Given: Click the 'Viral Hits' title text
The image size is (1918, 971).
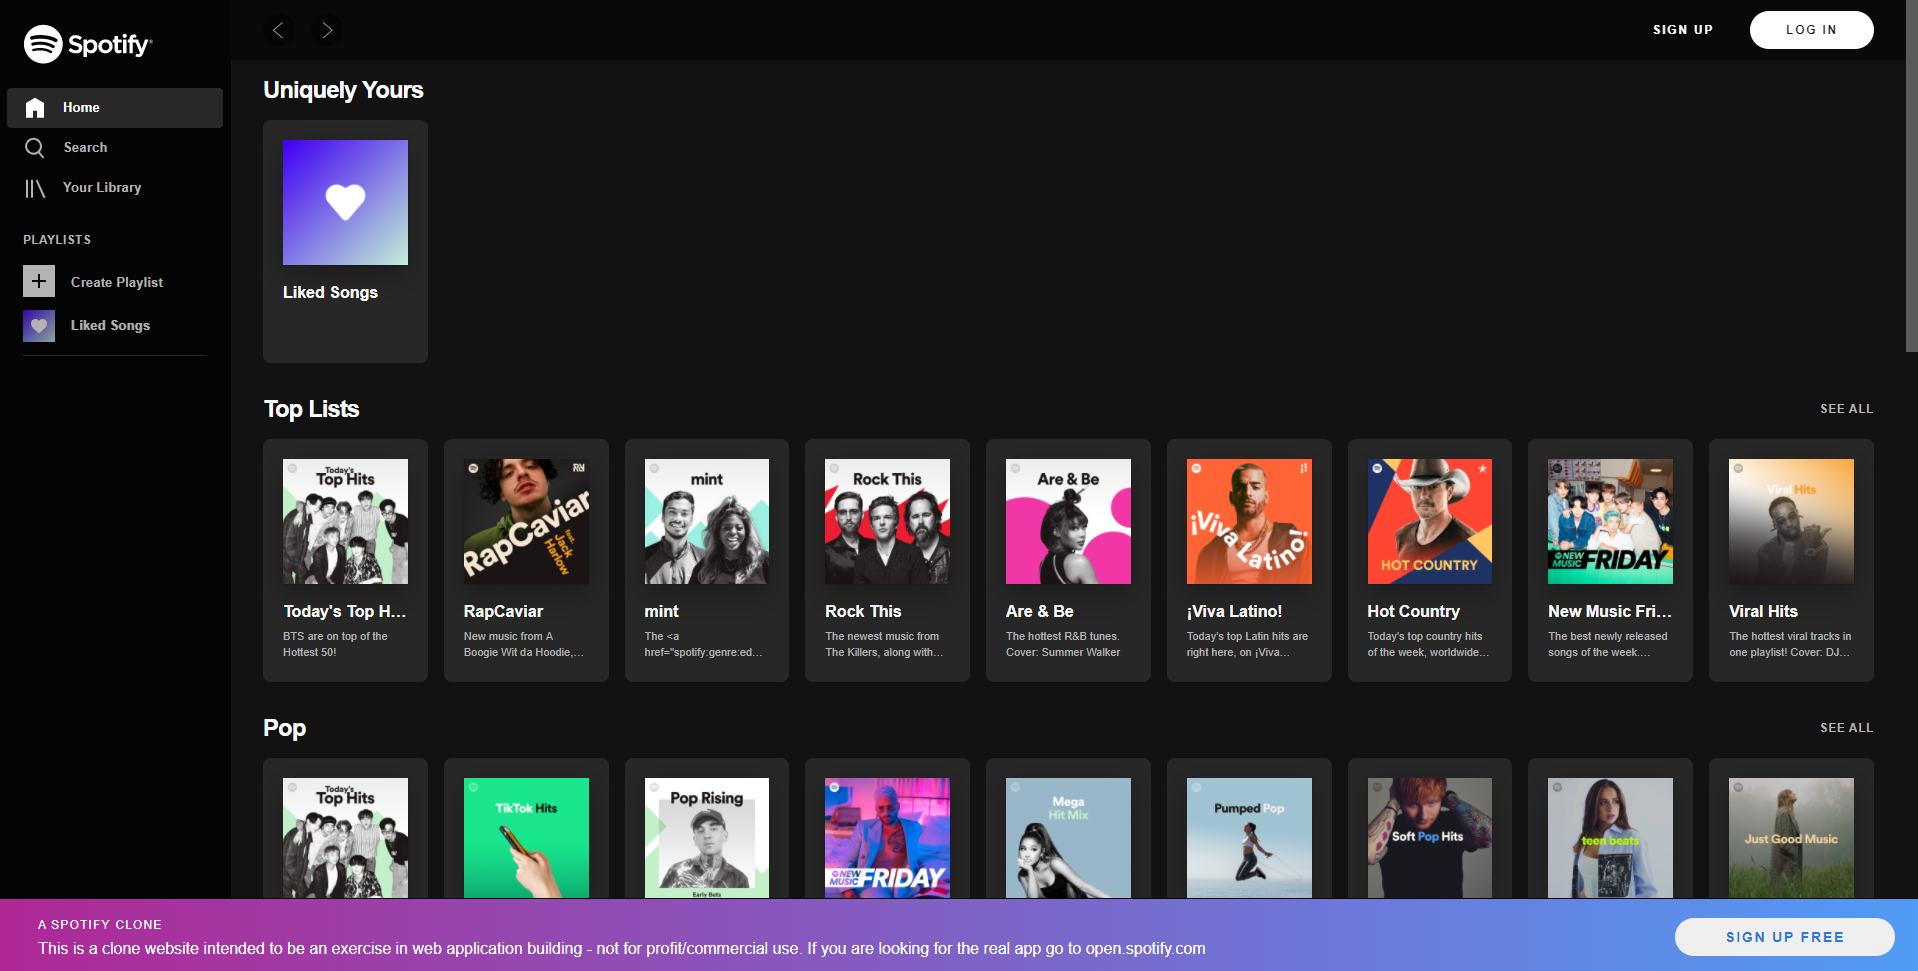Looking at the screenshot, I should (x=1763, y=611).
